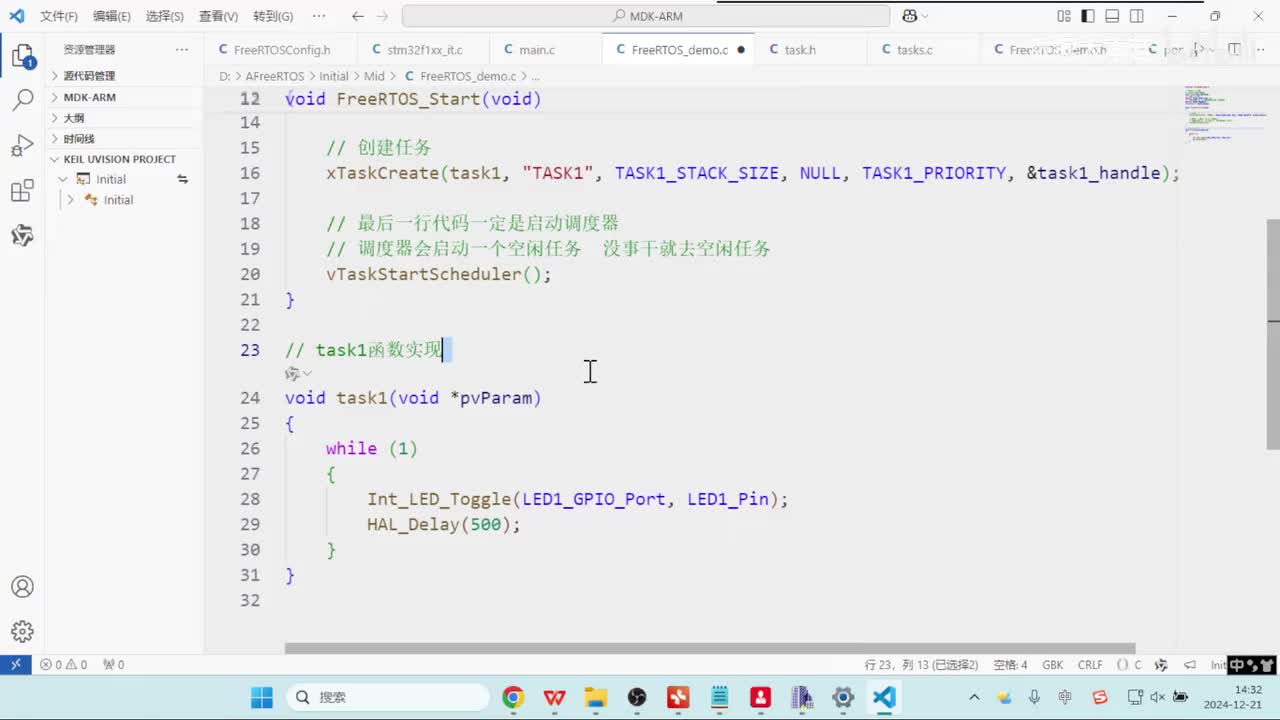Click the split editor icon
Image resolution: width=1280 pixels, height=720 pixels.
[x=1234, y=49]
